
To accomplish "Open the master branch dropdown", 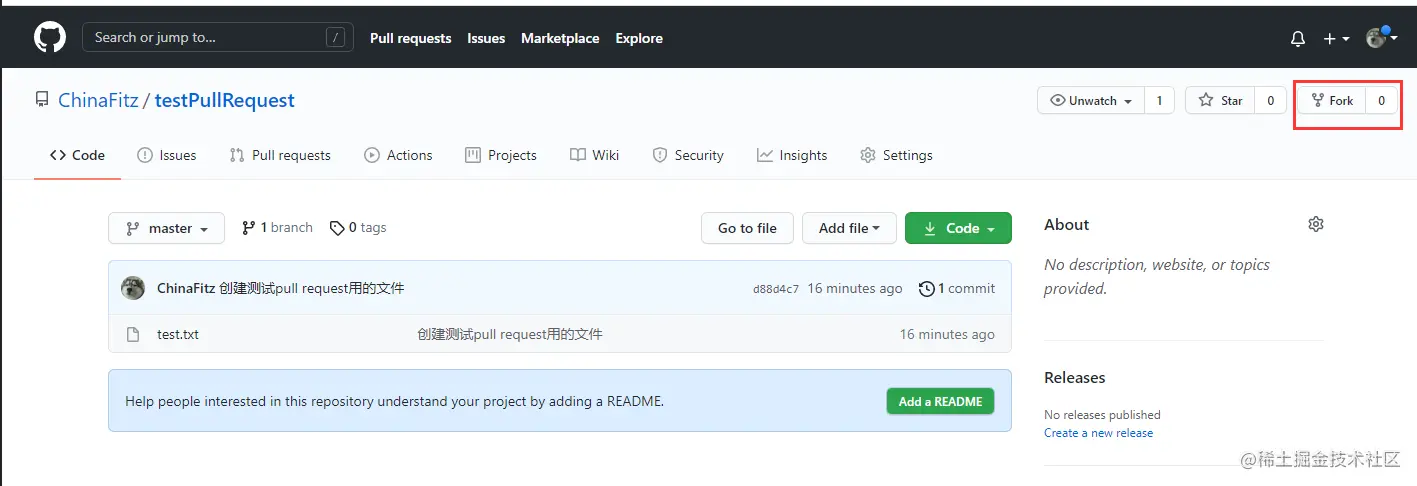I will tap(166, 228).
